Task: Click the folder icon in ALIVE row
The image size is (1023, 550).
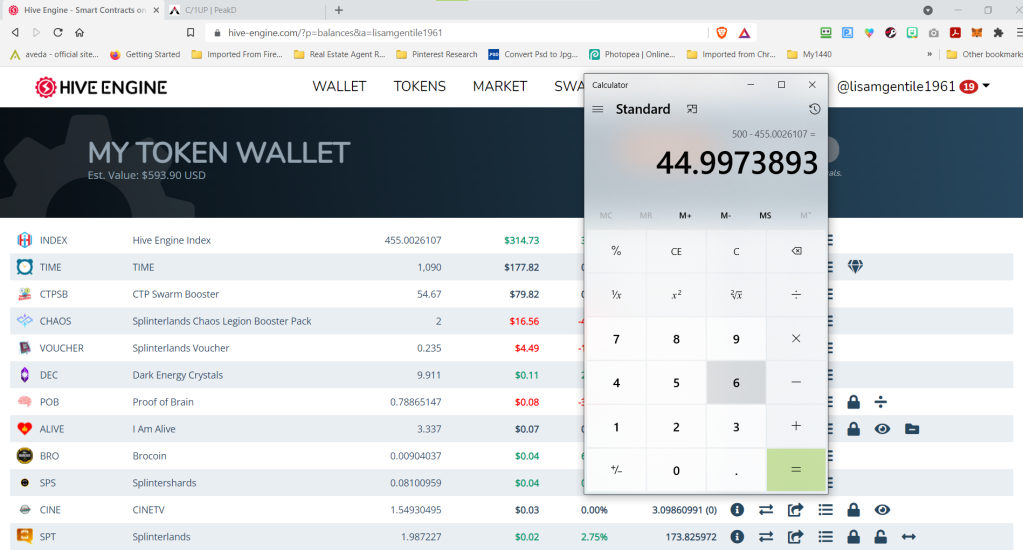Action: (912, 429)
